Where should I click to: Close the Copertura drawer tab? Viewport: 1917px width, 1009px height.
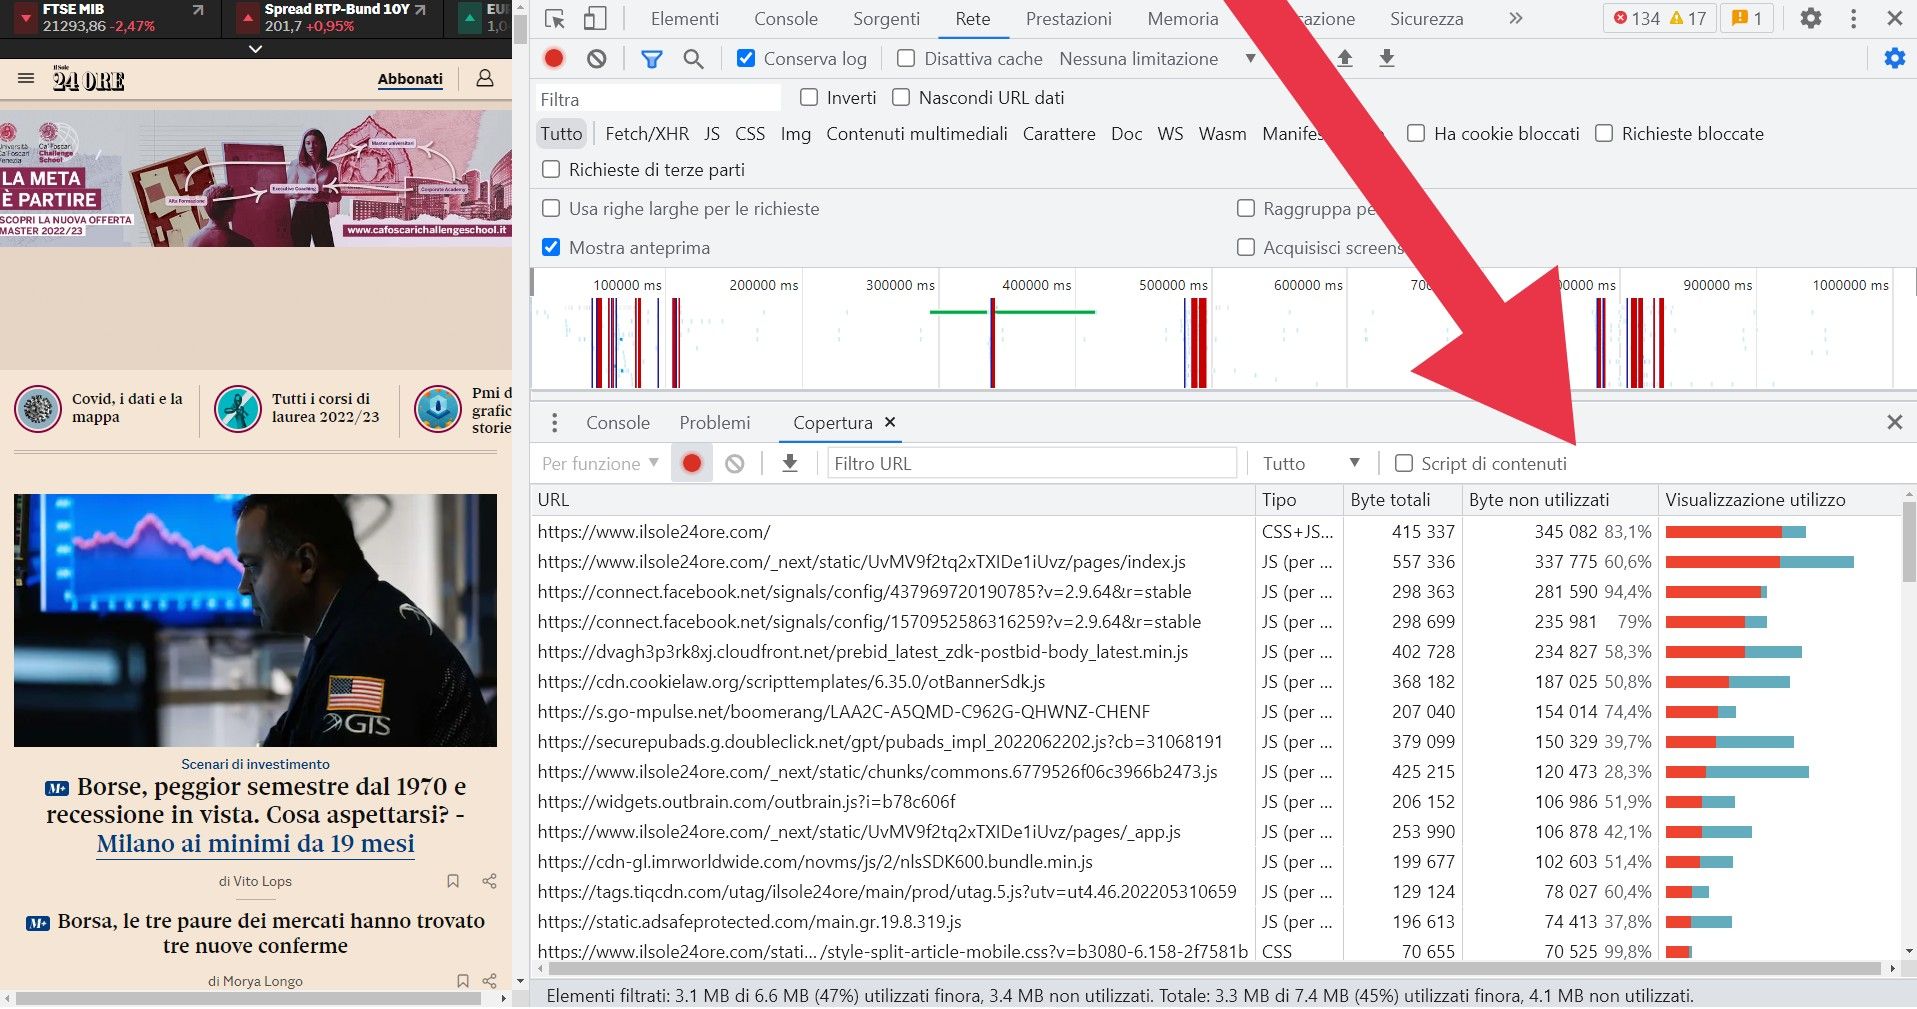pyautogui.click(x=890, y=422)
